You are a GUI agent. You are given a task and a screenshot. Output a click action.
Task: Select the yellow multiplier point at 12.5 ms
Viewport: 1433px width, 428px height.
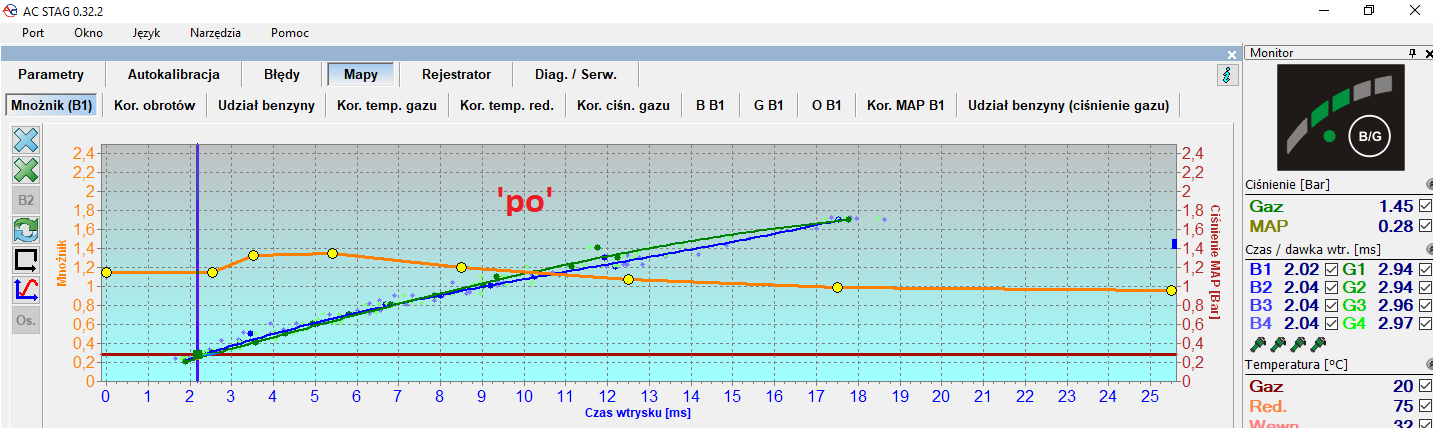tap(628, 279)
